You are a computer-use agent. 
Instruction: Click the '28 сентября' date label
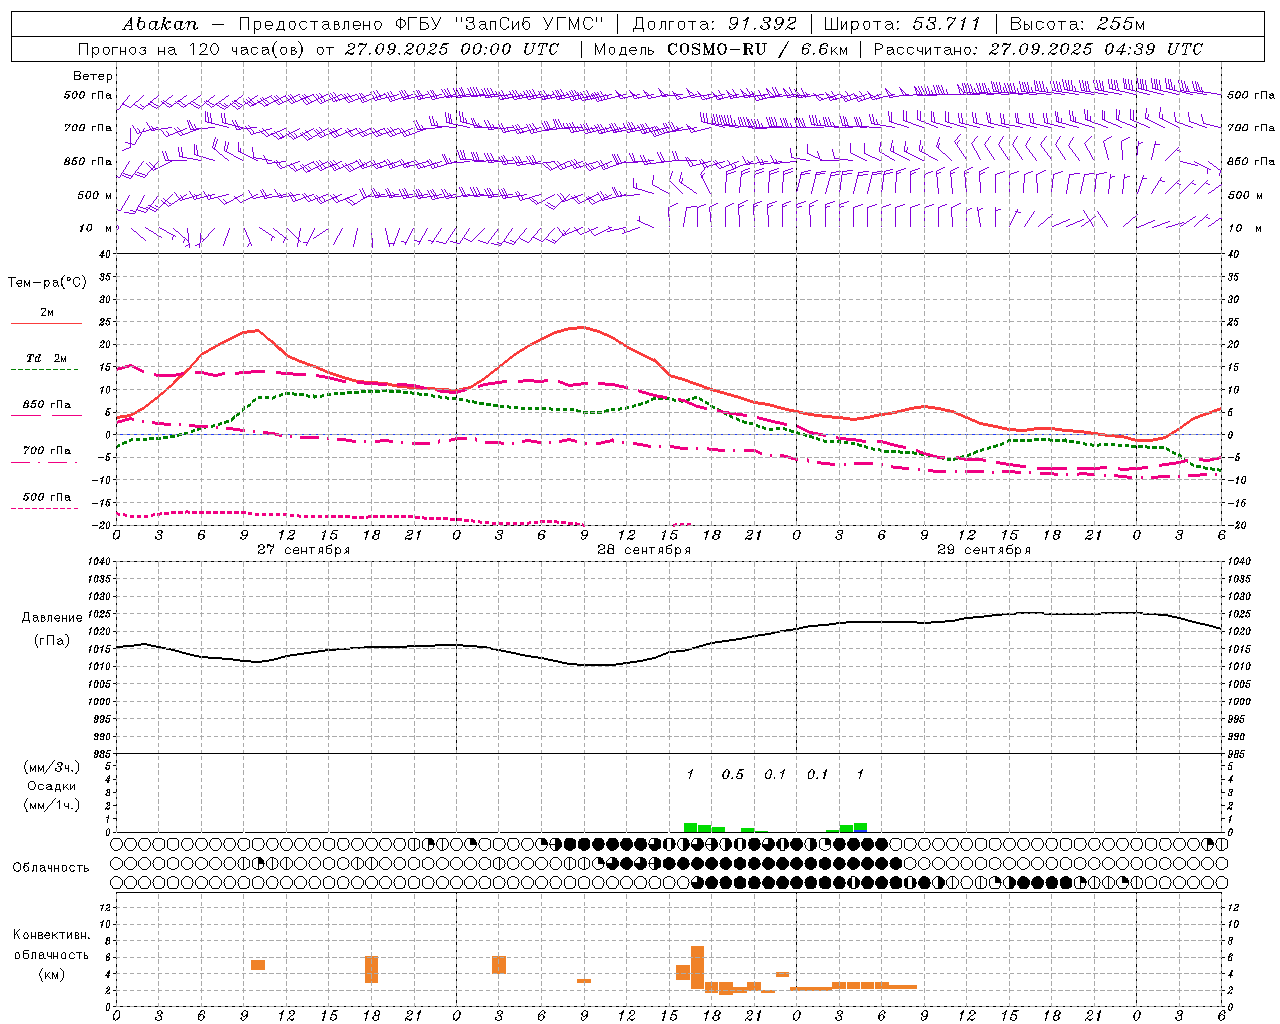[x=643, y=550]
